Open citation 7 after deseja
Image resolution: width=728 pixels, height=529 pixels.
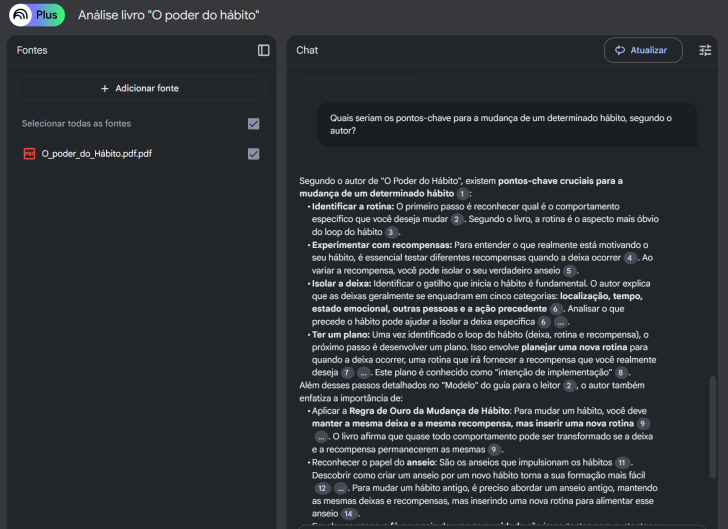point(347,372)
